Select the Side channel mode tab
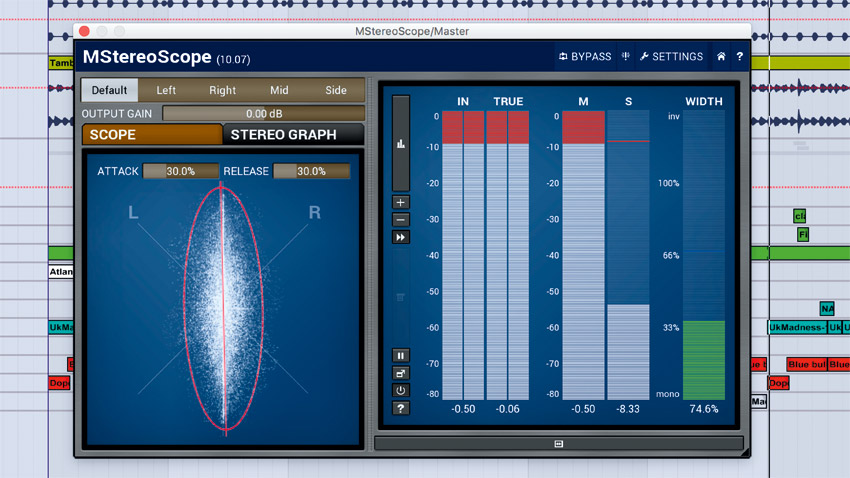Viewport: 850px width, 478px height. point(336,90)
